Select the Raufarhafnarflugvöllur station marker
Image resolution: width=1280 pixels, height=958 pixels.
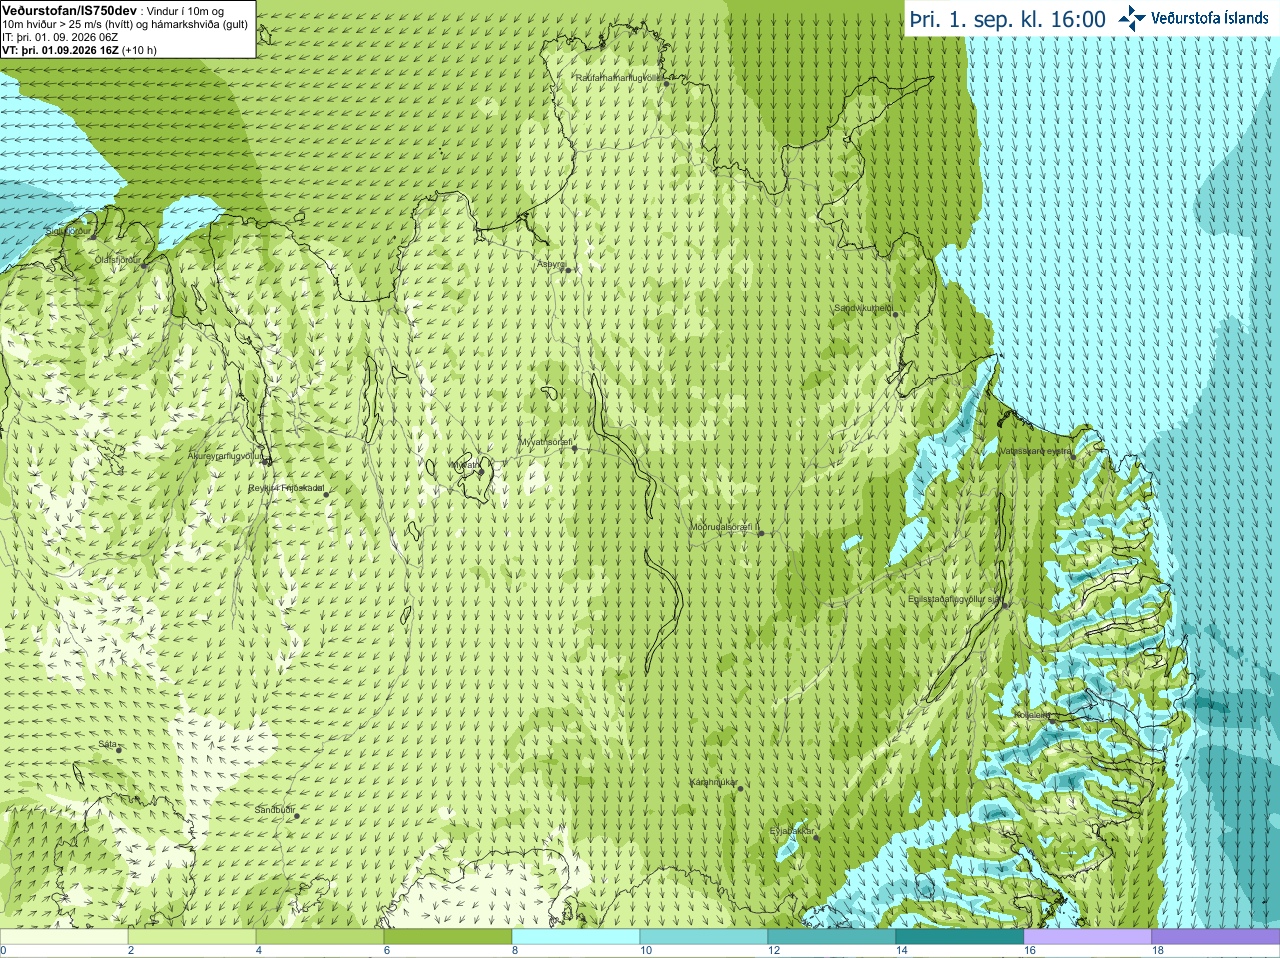667,84
